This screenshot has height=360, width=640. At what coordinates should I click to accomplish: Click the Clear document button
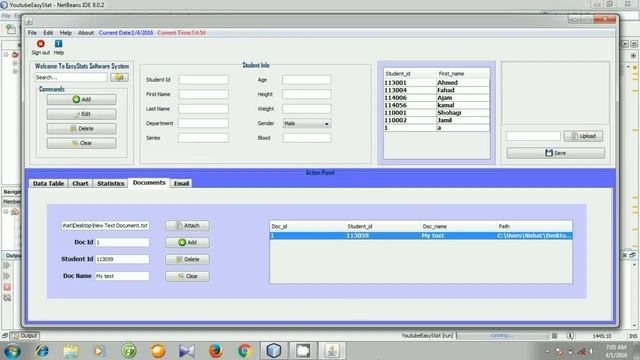point(187,276)
